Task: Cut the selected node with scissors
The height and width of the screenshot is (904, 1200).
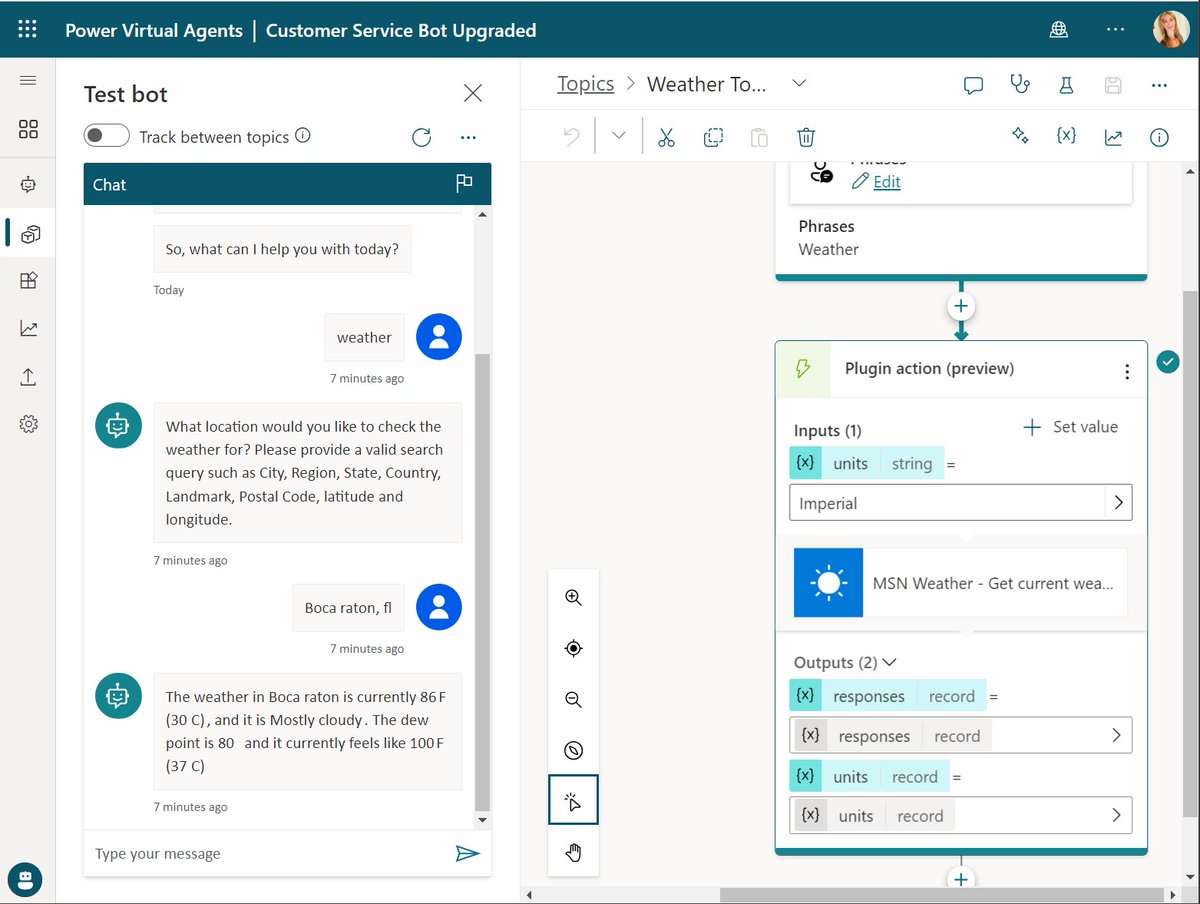Action: coord(667,137)
